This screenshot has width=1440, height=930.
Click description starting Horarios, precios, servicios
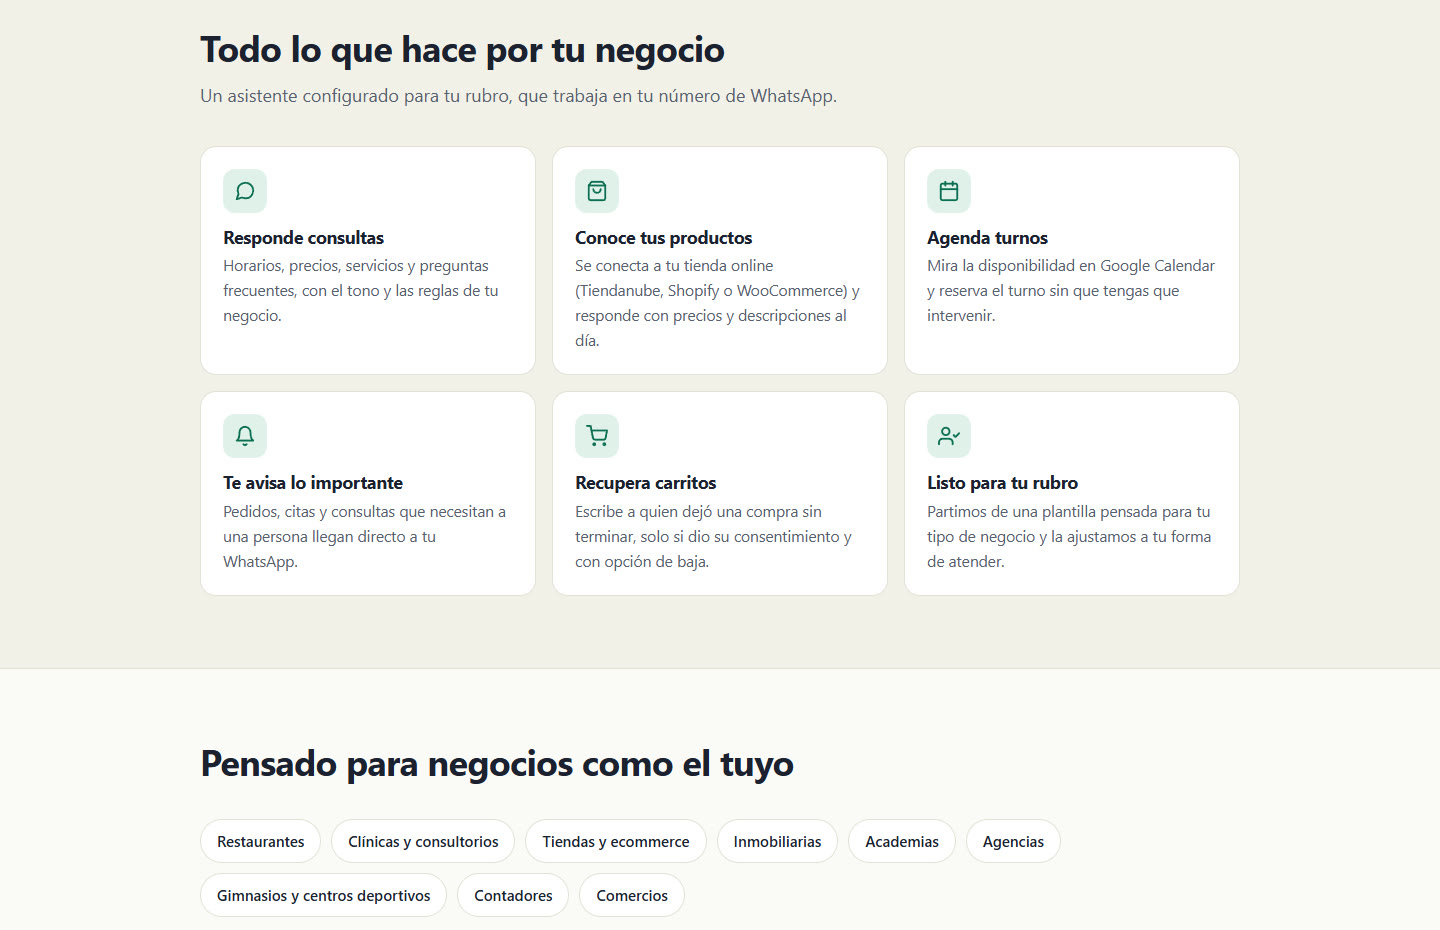(x=361, y=291)
